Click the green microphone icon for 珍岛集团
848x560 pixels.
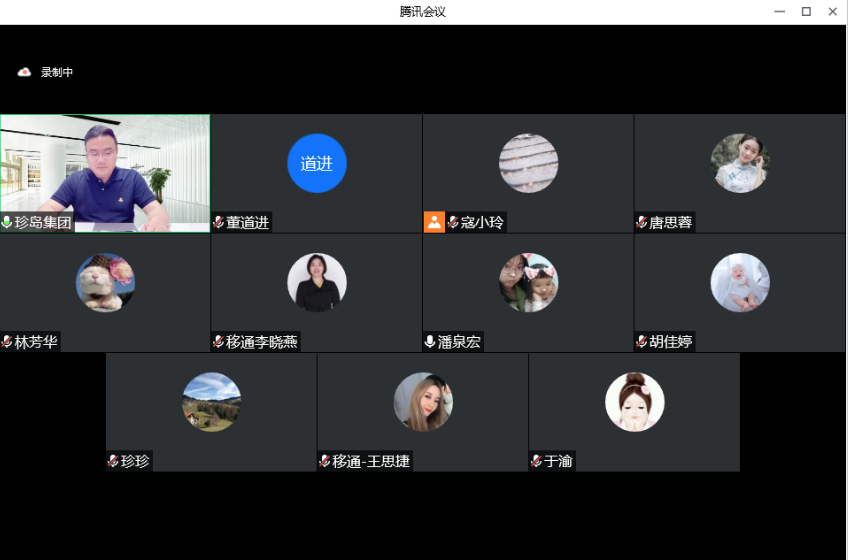pos(8,222)
